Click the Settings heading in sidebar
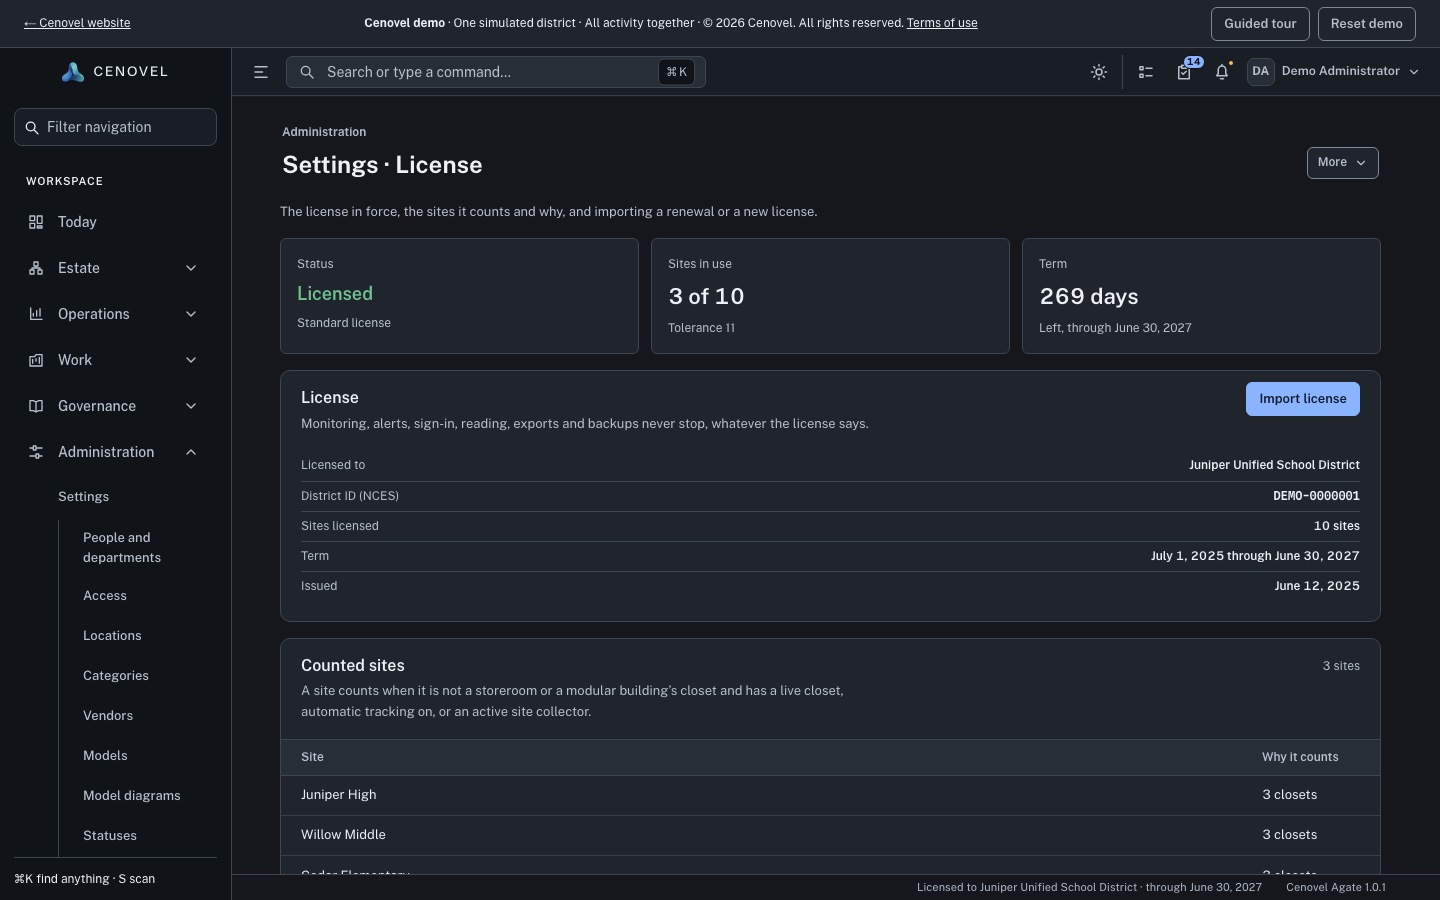This screenshot has height=900, width=1440. 84,497
